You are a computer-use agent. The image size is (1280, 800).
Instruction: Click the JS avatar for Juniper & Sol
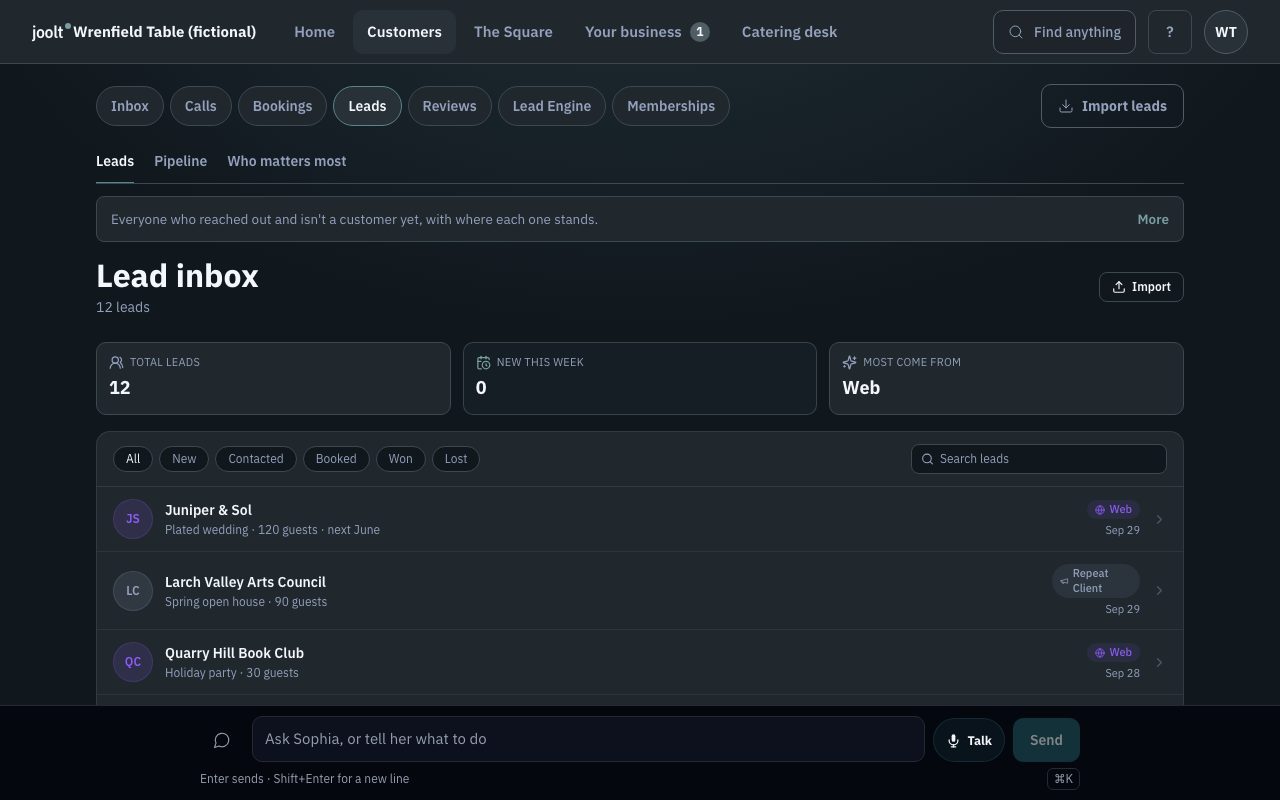click(x=133, y=519)
